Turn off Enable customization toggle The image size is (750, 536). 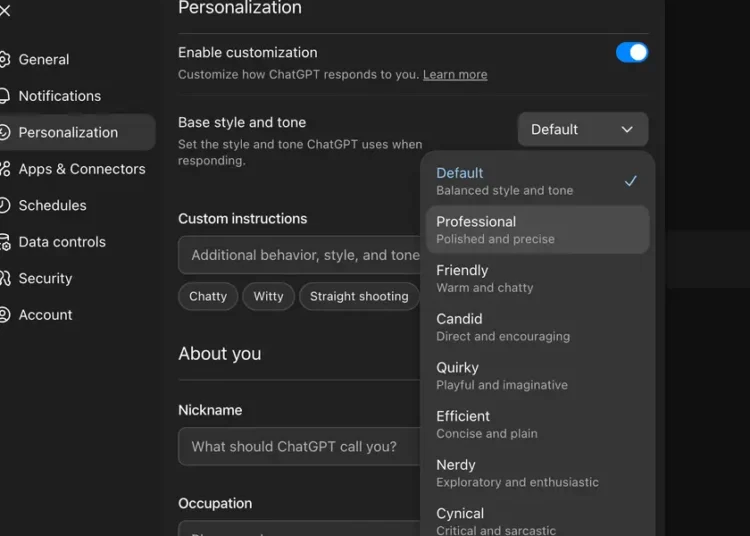point(632,53)
